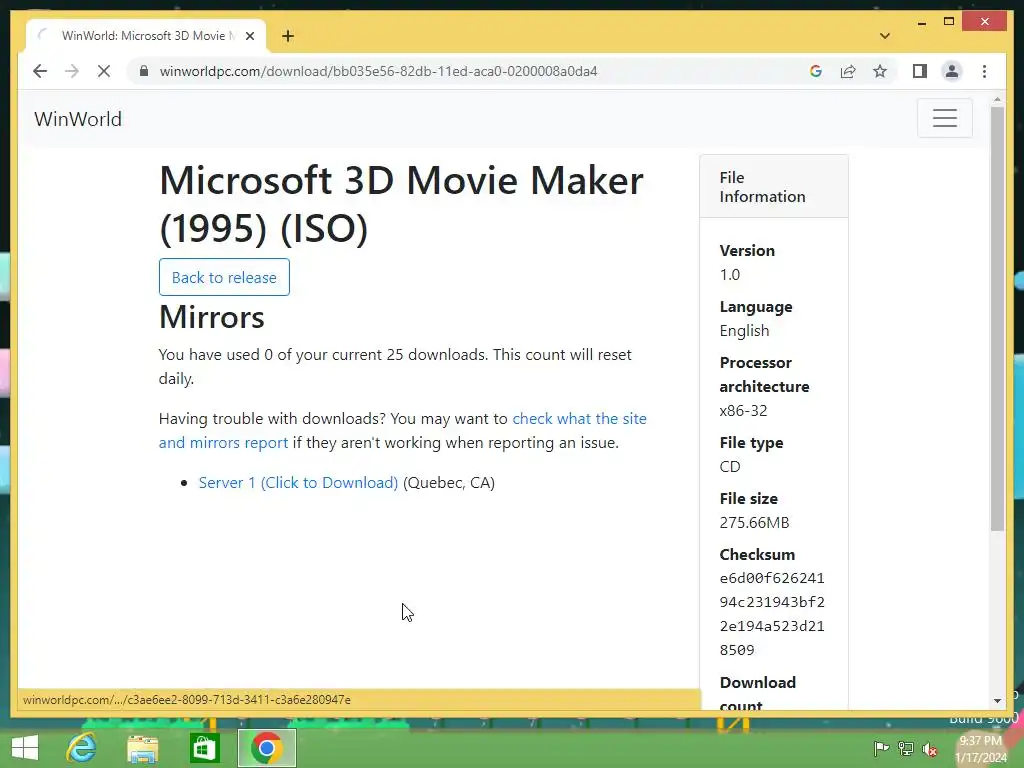Open the Windows Start button
Screen dimensions: 1024x768
[25, 748]
